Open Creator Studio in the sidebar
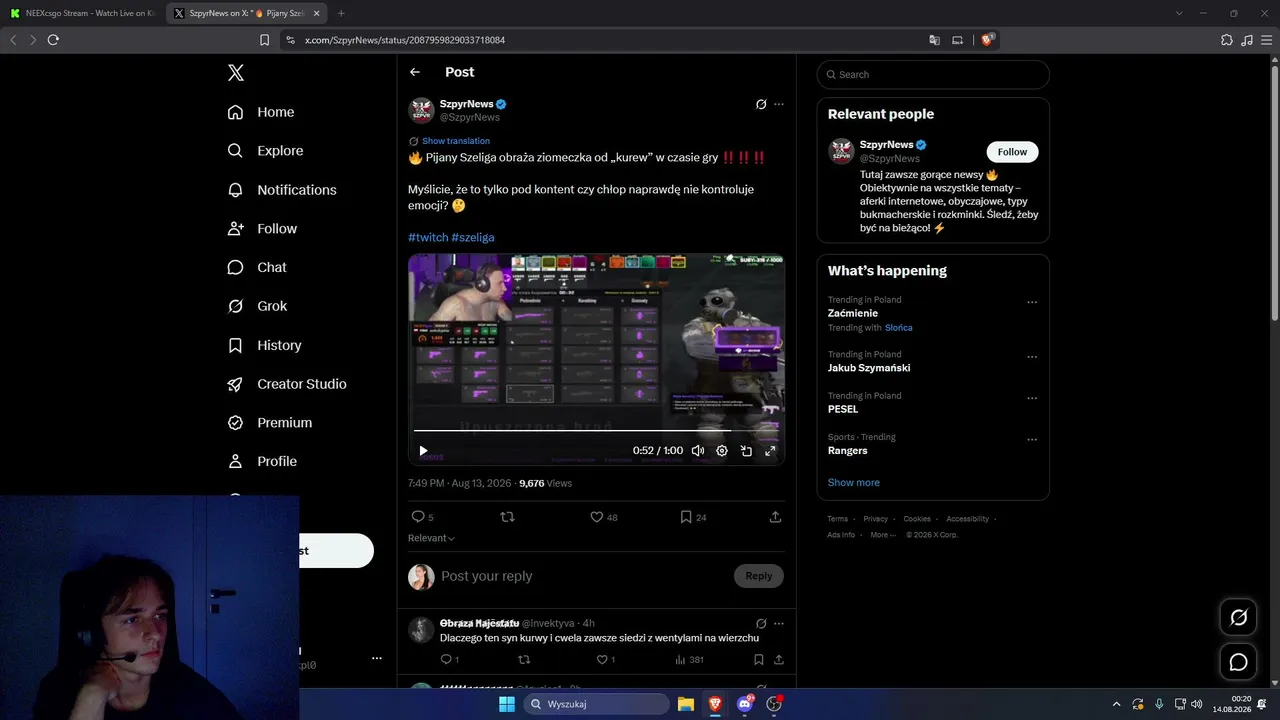The height and width of the screenshot is (720, 1280). click(x=287, y=384)
